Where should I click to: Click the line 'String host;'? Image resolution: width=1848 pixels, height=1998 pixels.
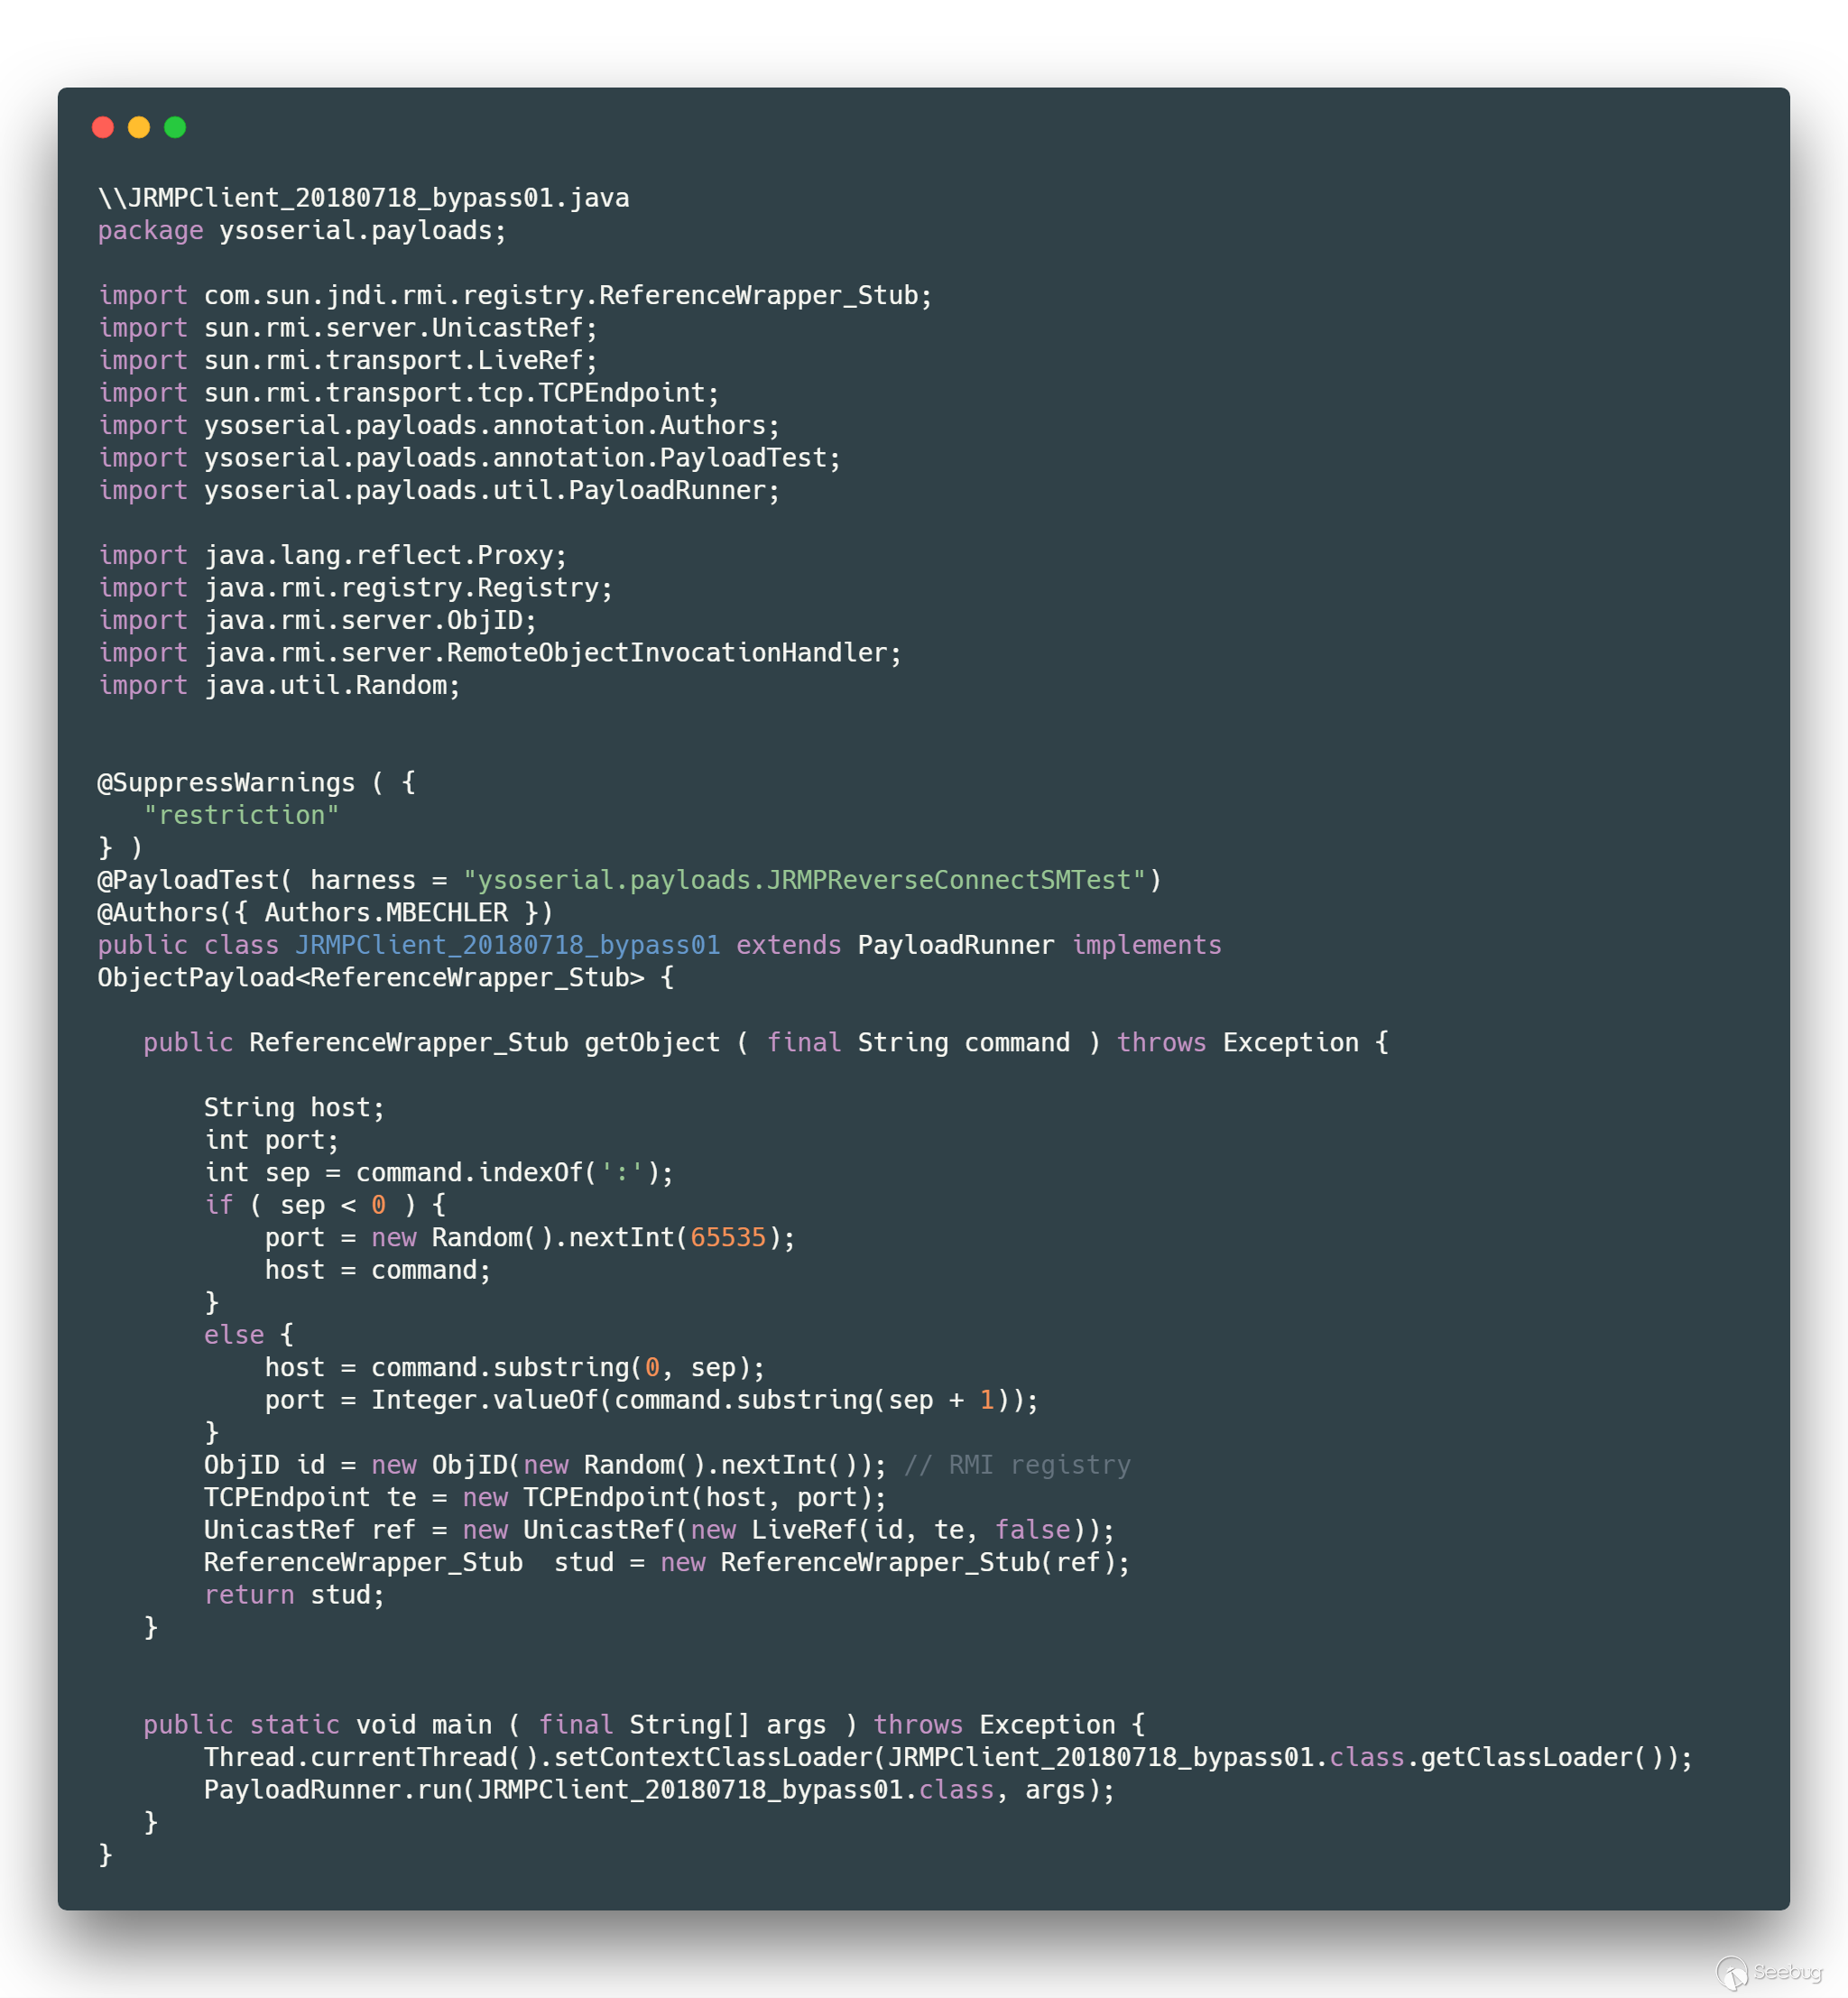(x=295, y=1108)
